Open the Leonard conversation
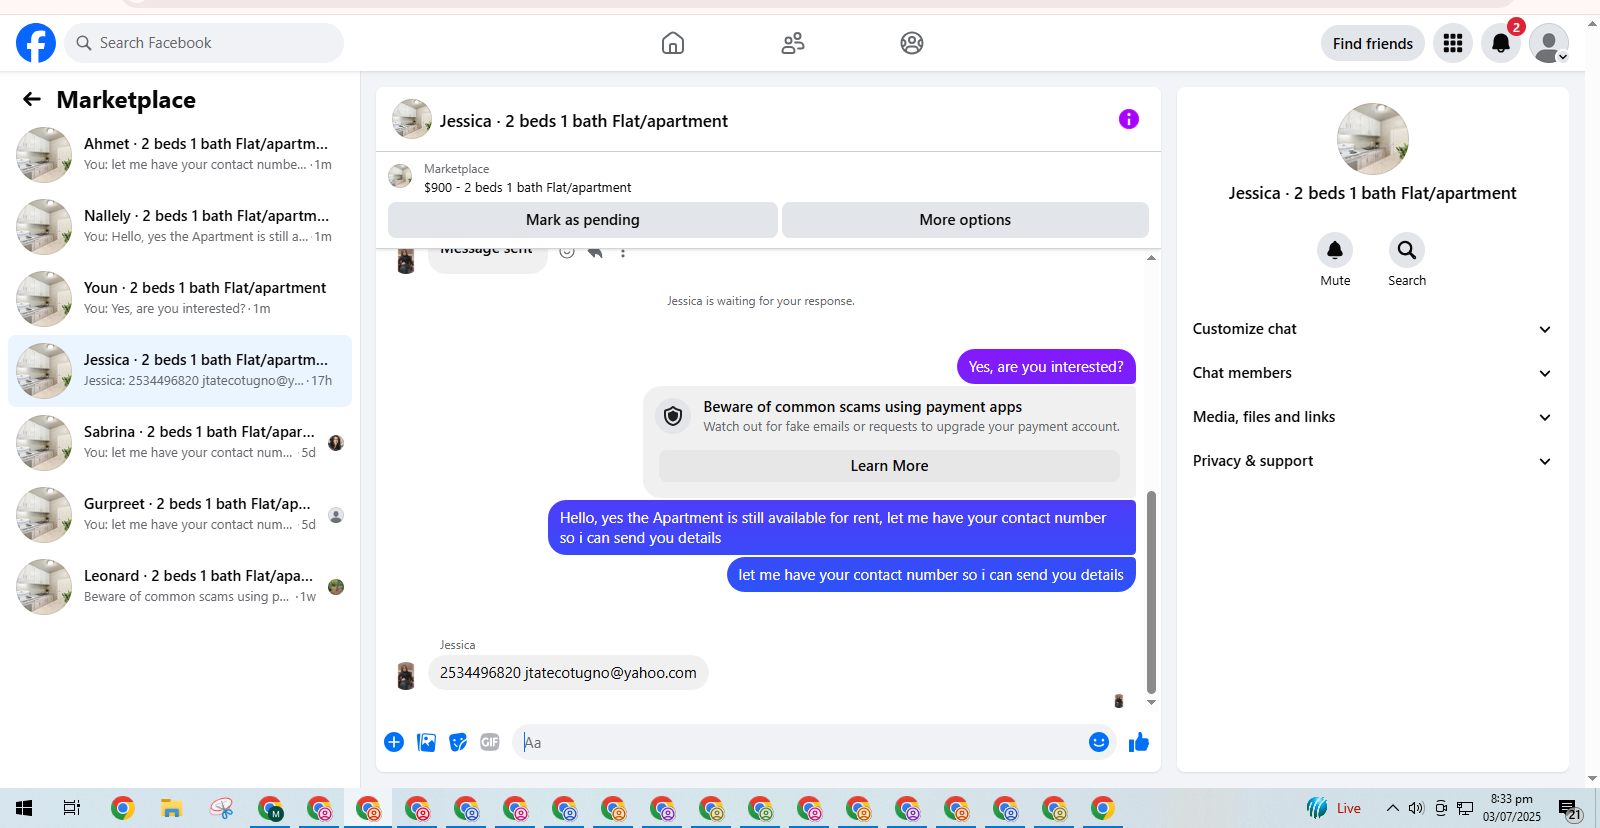The height and width of the screenshot is (828, 1600). 180,587
